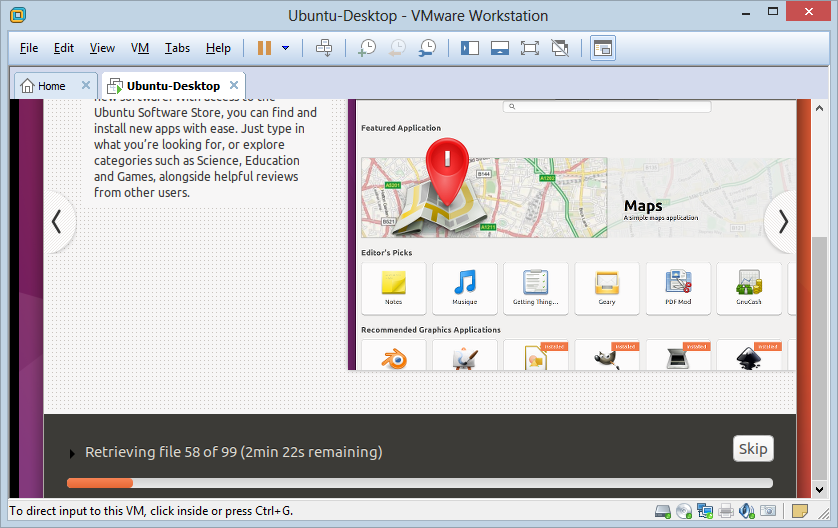Click the CD/DVD drive status icon
This screenshot has height=528, width=838.
(x=684, y=511)
